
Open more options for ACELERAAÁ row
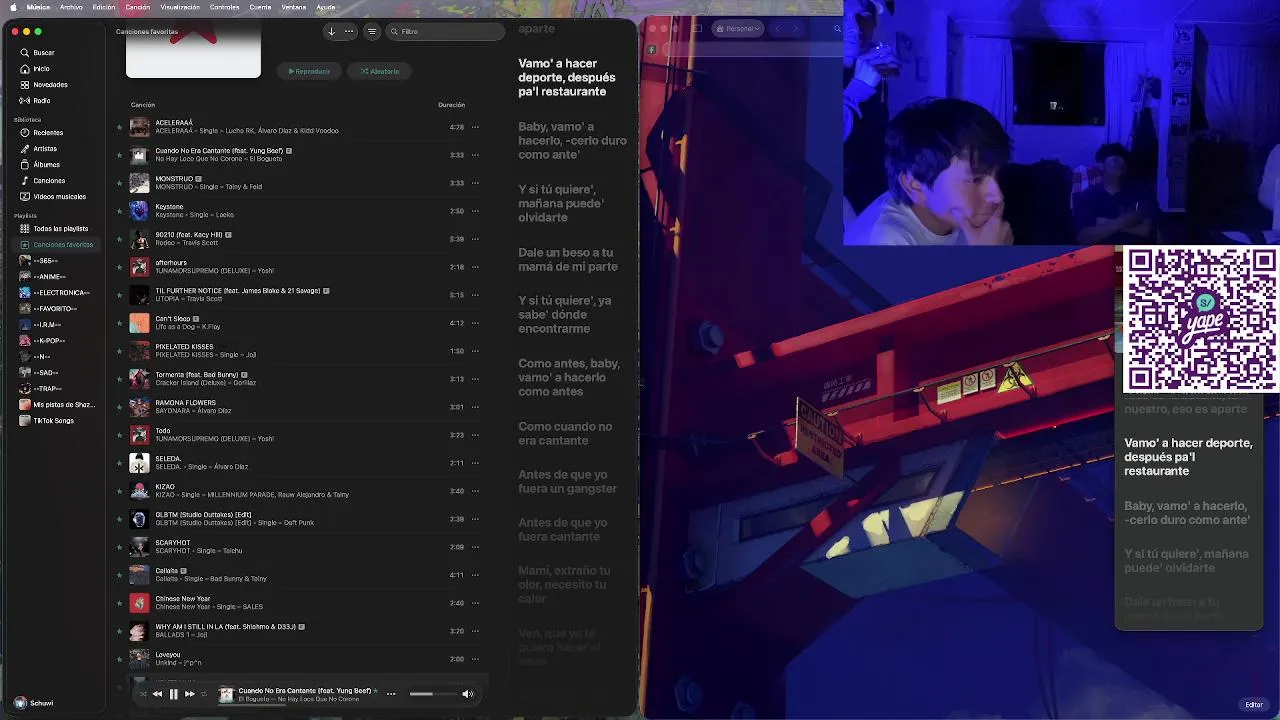coord(475,127)
